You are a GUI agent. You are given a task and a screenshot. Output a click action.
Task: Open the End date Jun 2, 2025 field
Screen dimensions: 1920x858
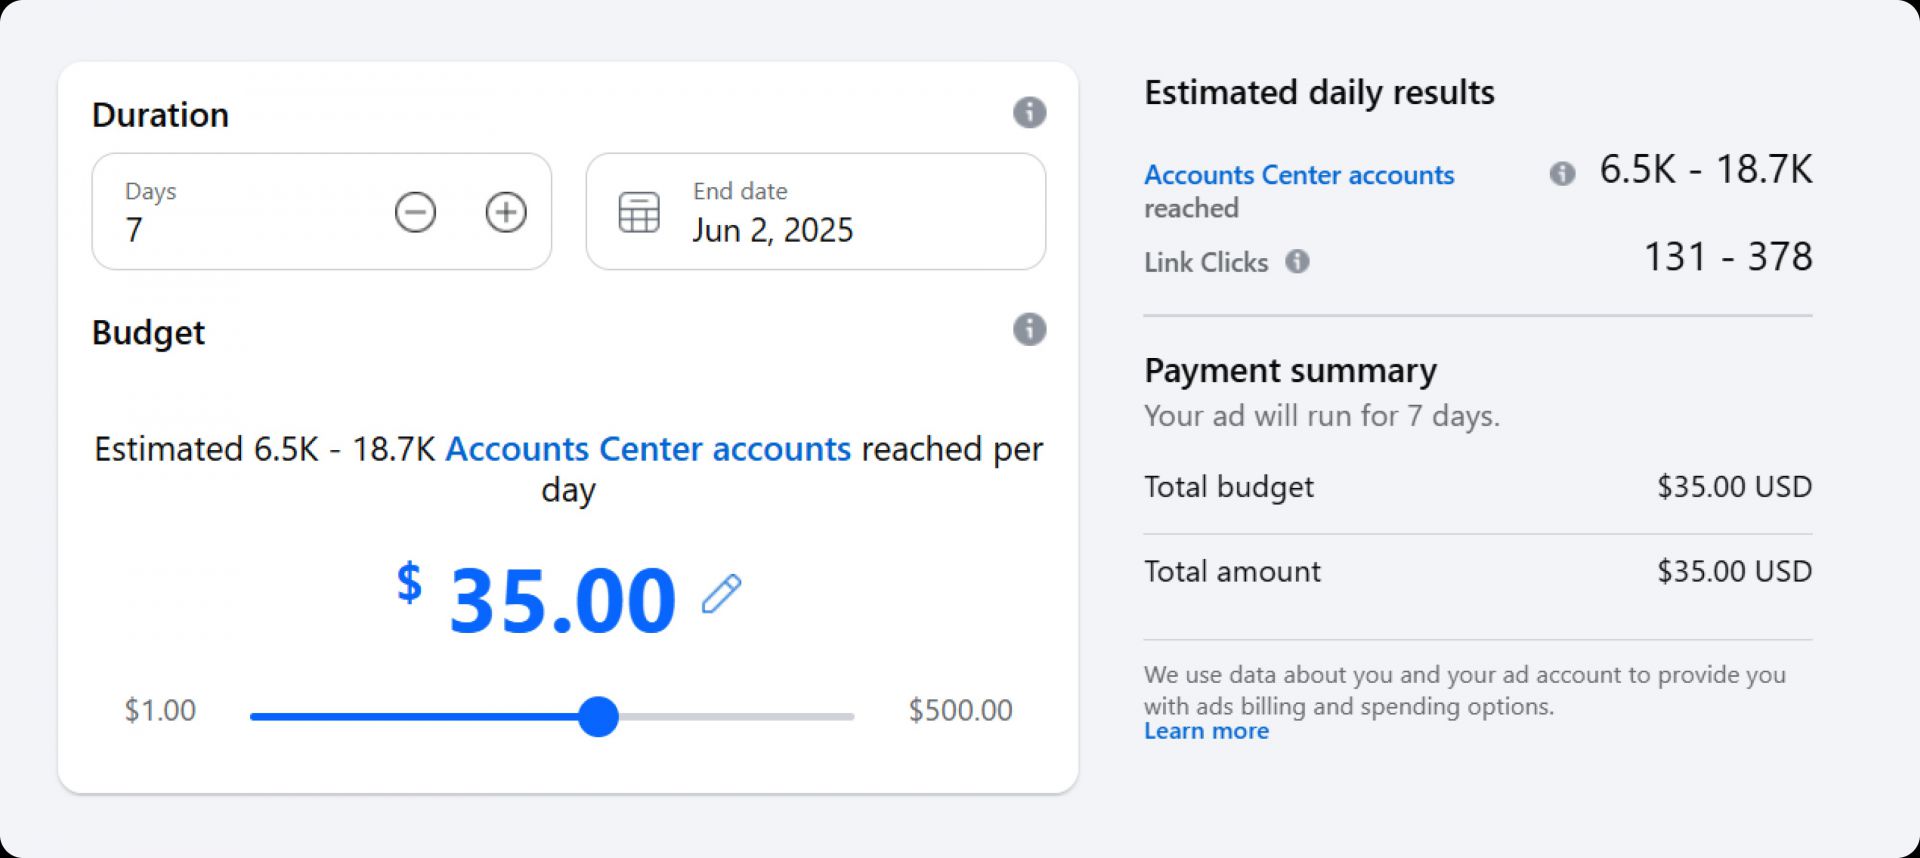(773, 230)
